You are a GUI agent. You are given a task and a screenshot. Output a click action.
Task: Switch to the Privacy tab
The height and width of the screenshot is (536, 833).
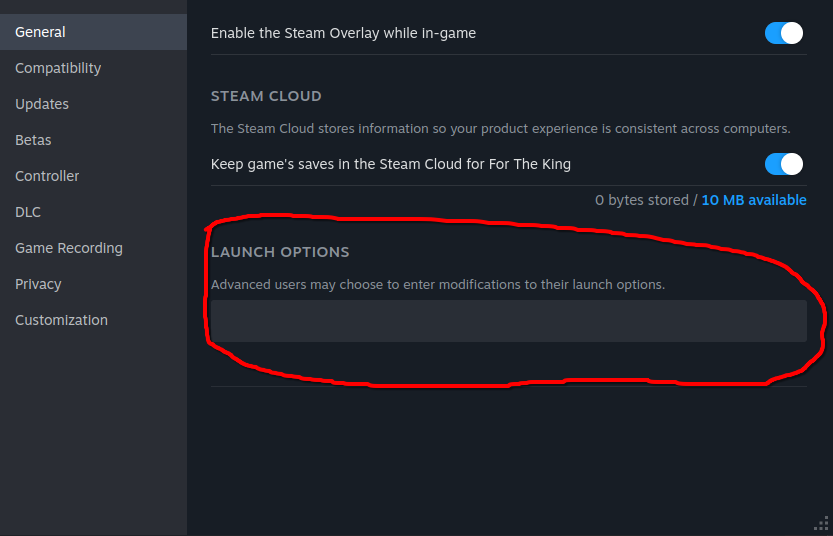pyautogui.click(x=38, y=284)
